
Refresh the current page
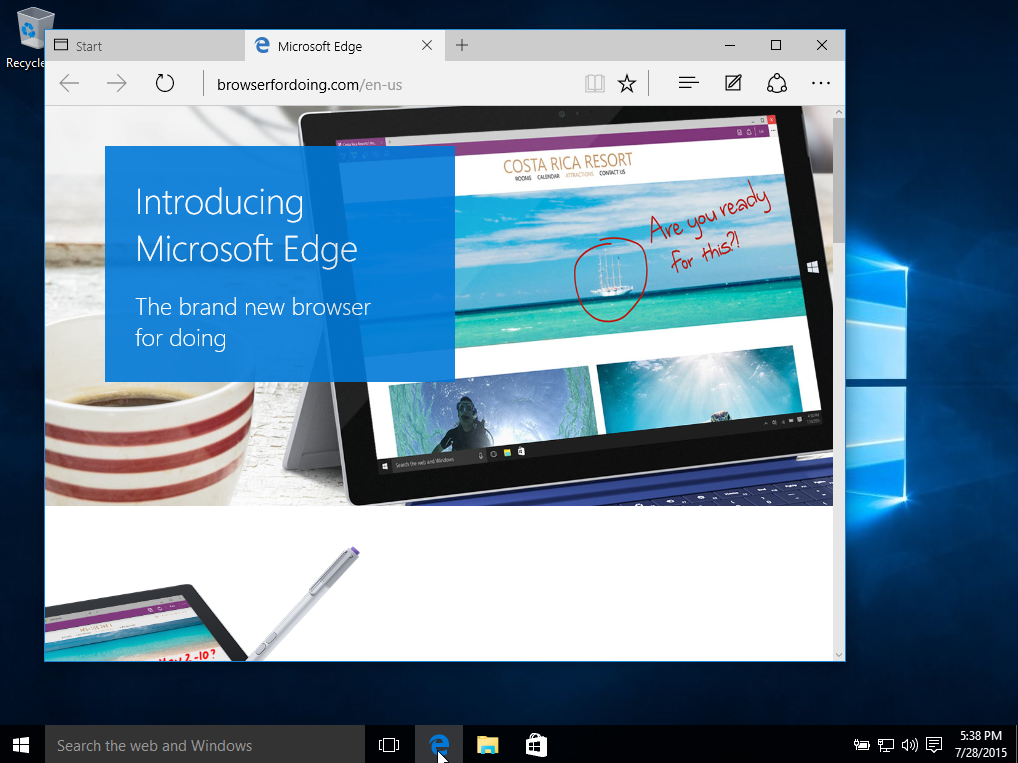coord(165,84)
